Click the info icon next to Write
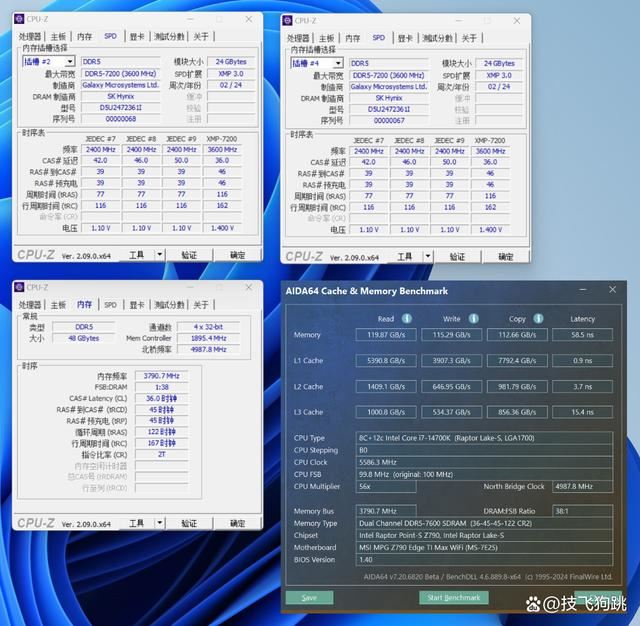The image size is (640, 626). coord(474,319)
